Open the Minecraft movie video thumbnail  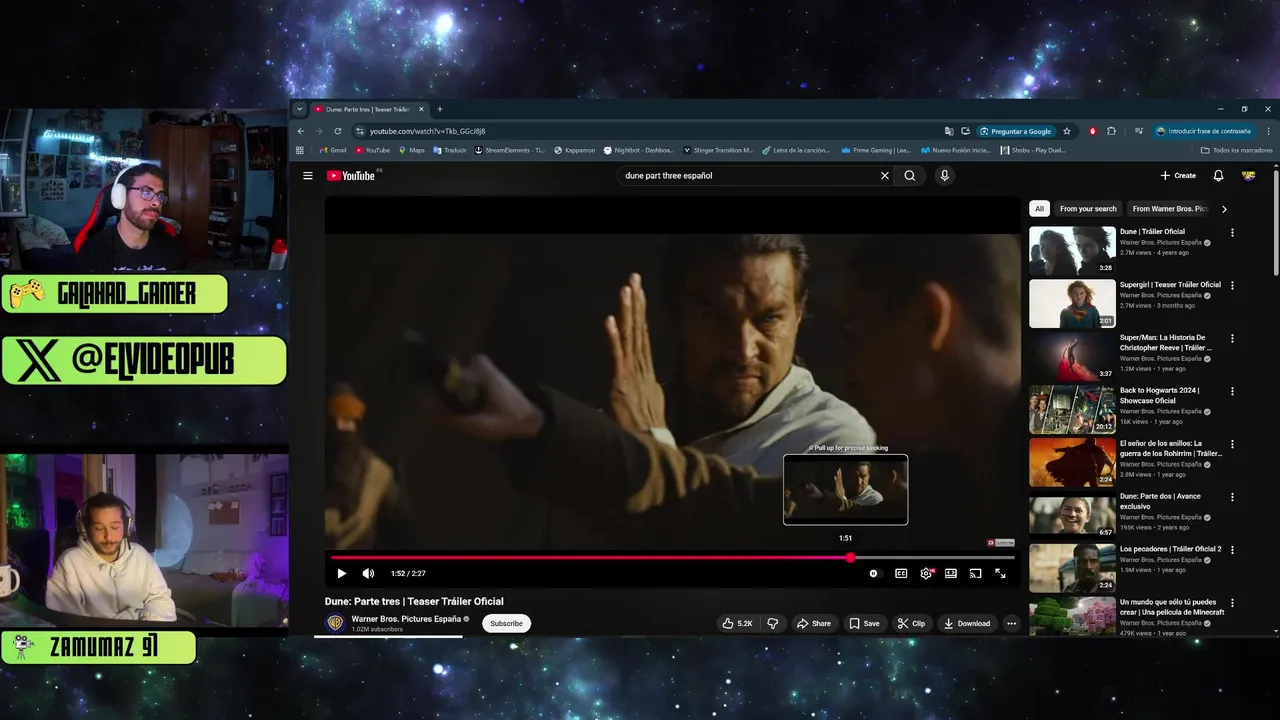1072,617
